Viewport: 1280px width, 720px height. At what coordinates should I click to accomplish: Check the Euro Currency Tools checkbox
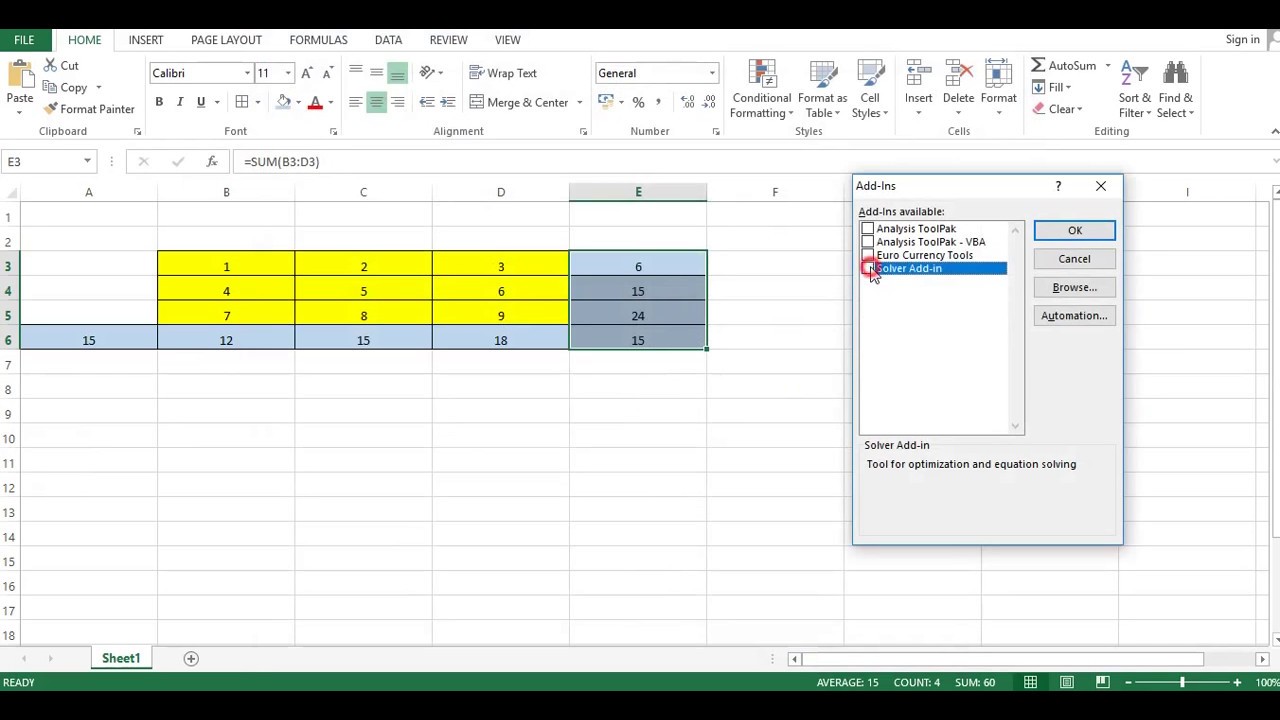868,255
